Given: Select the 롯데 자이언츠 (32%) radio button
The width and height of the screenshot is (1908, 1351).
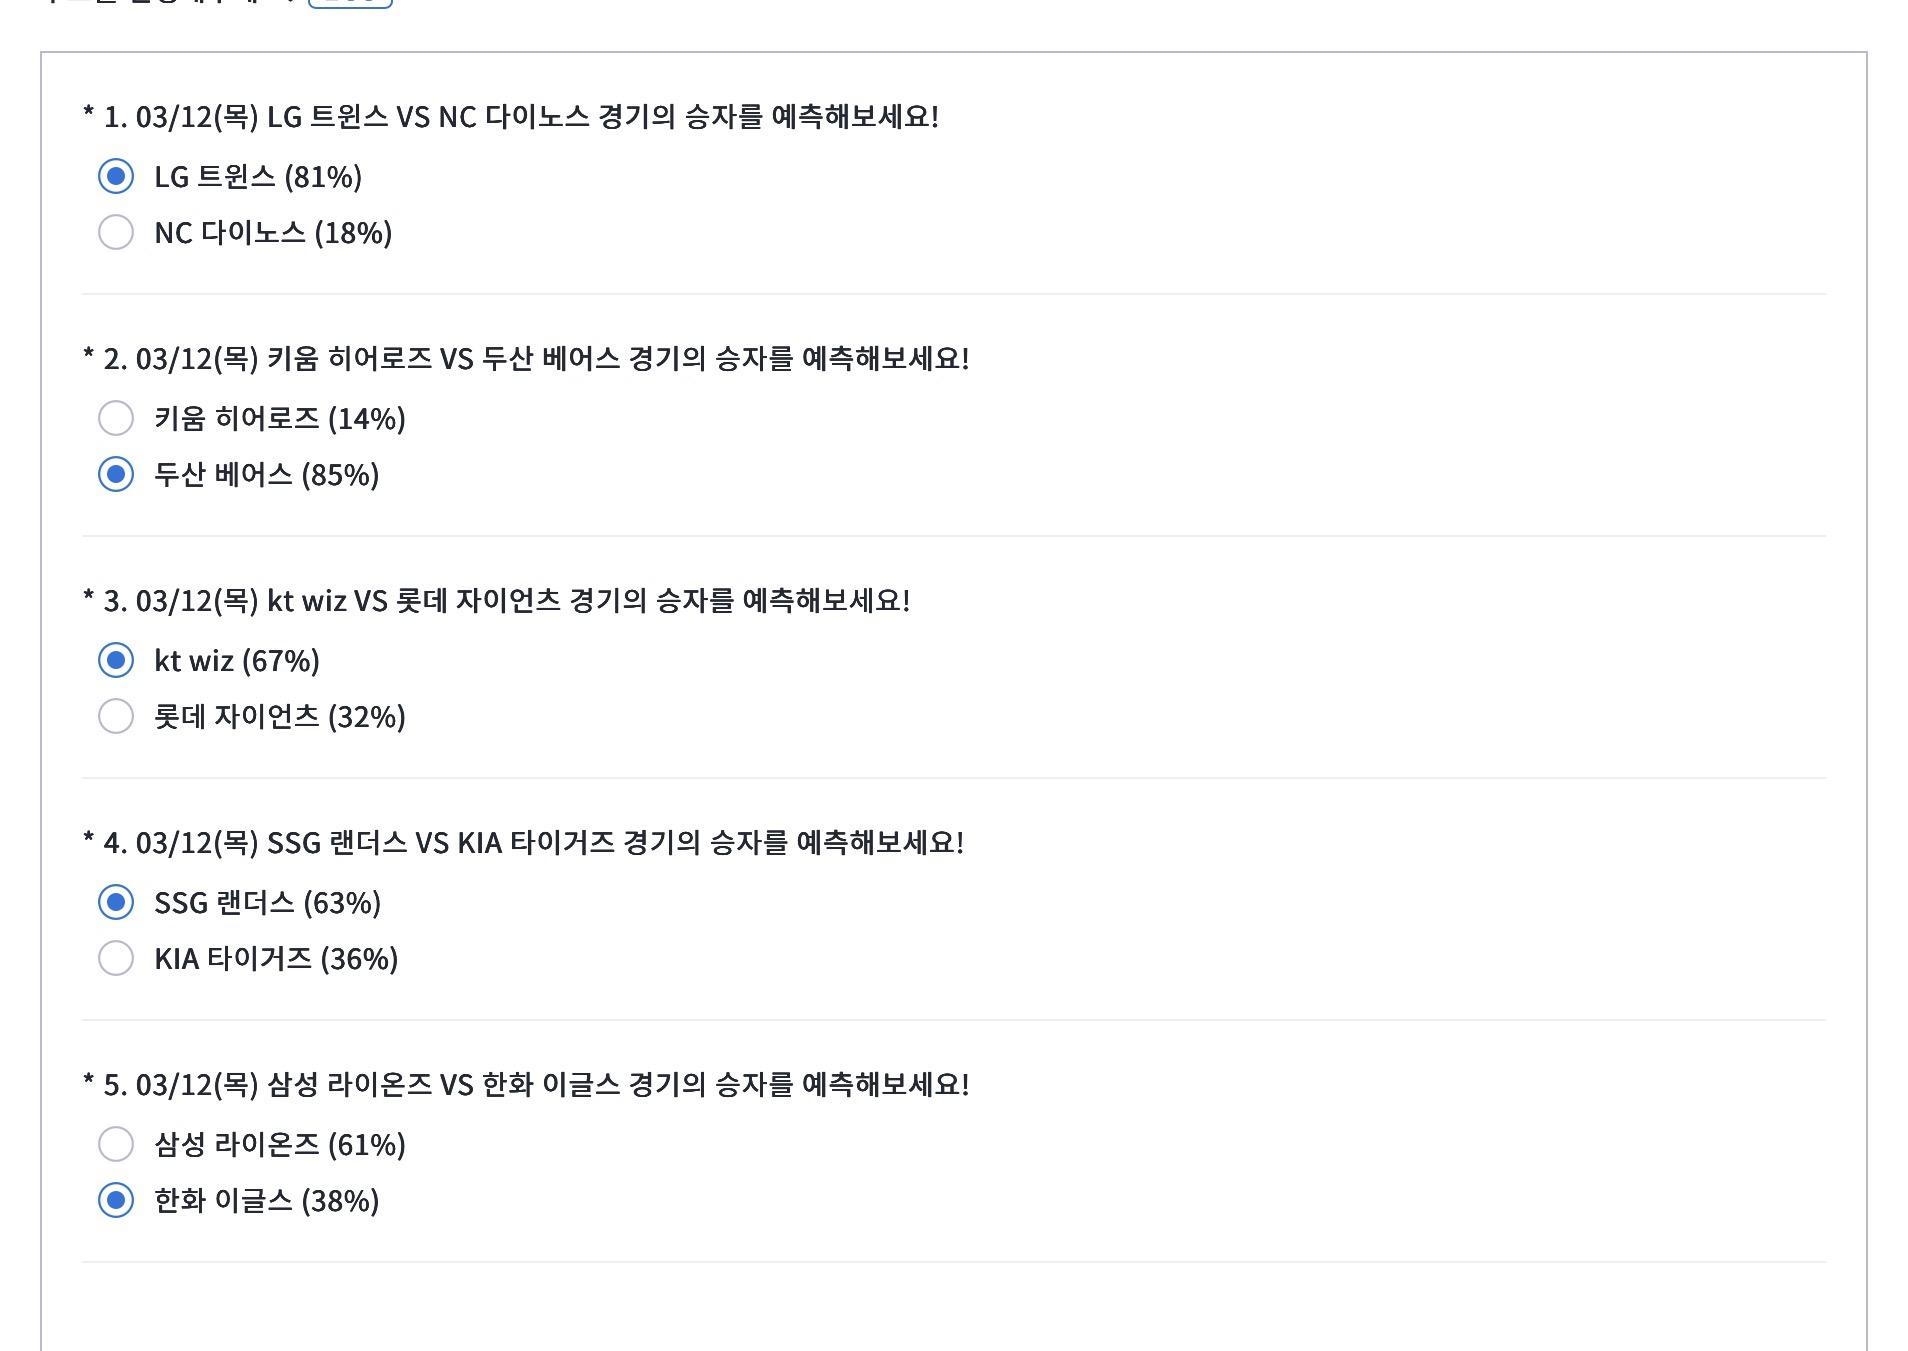Looking at the screenshot, I should [116, 716].
